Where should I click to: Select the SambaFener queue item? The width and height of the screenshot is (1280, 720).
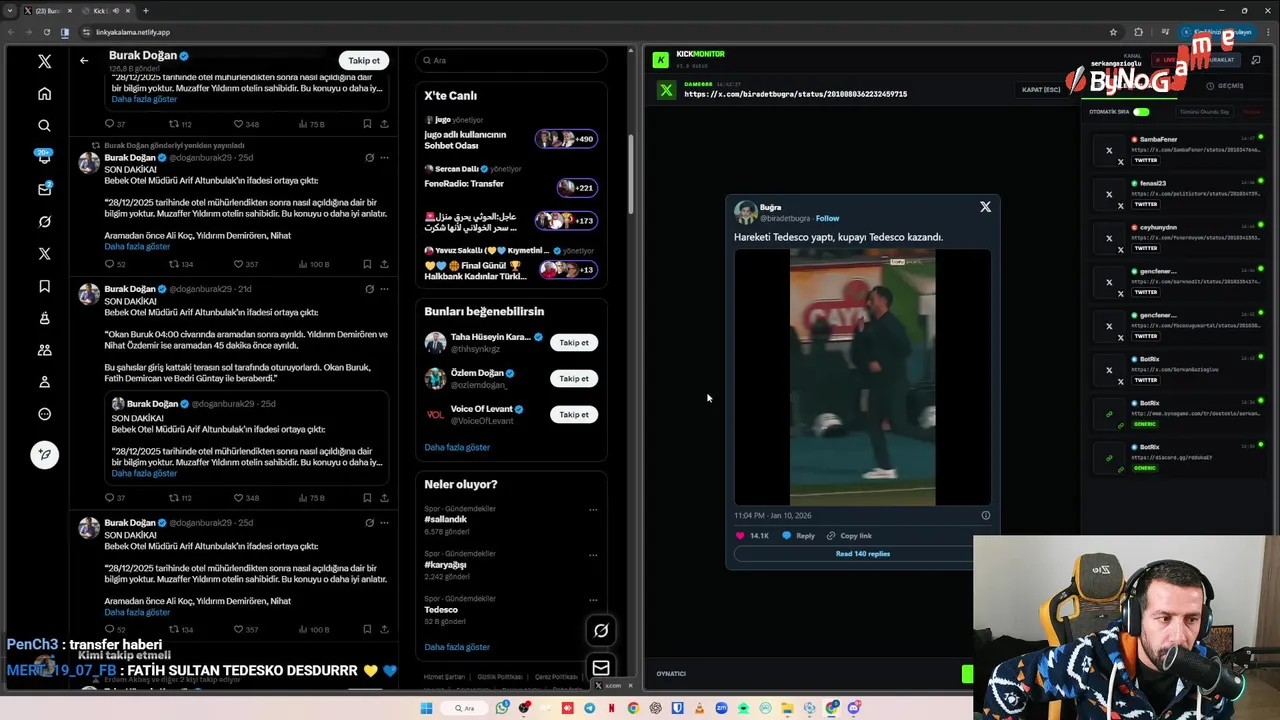coord(1176,150)
